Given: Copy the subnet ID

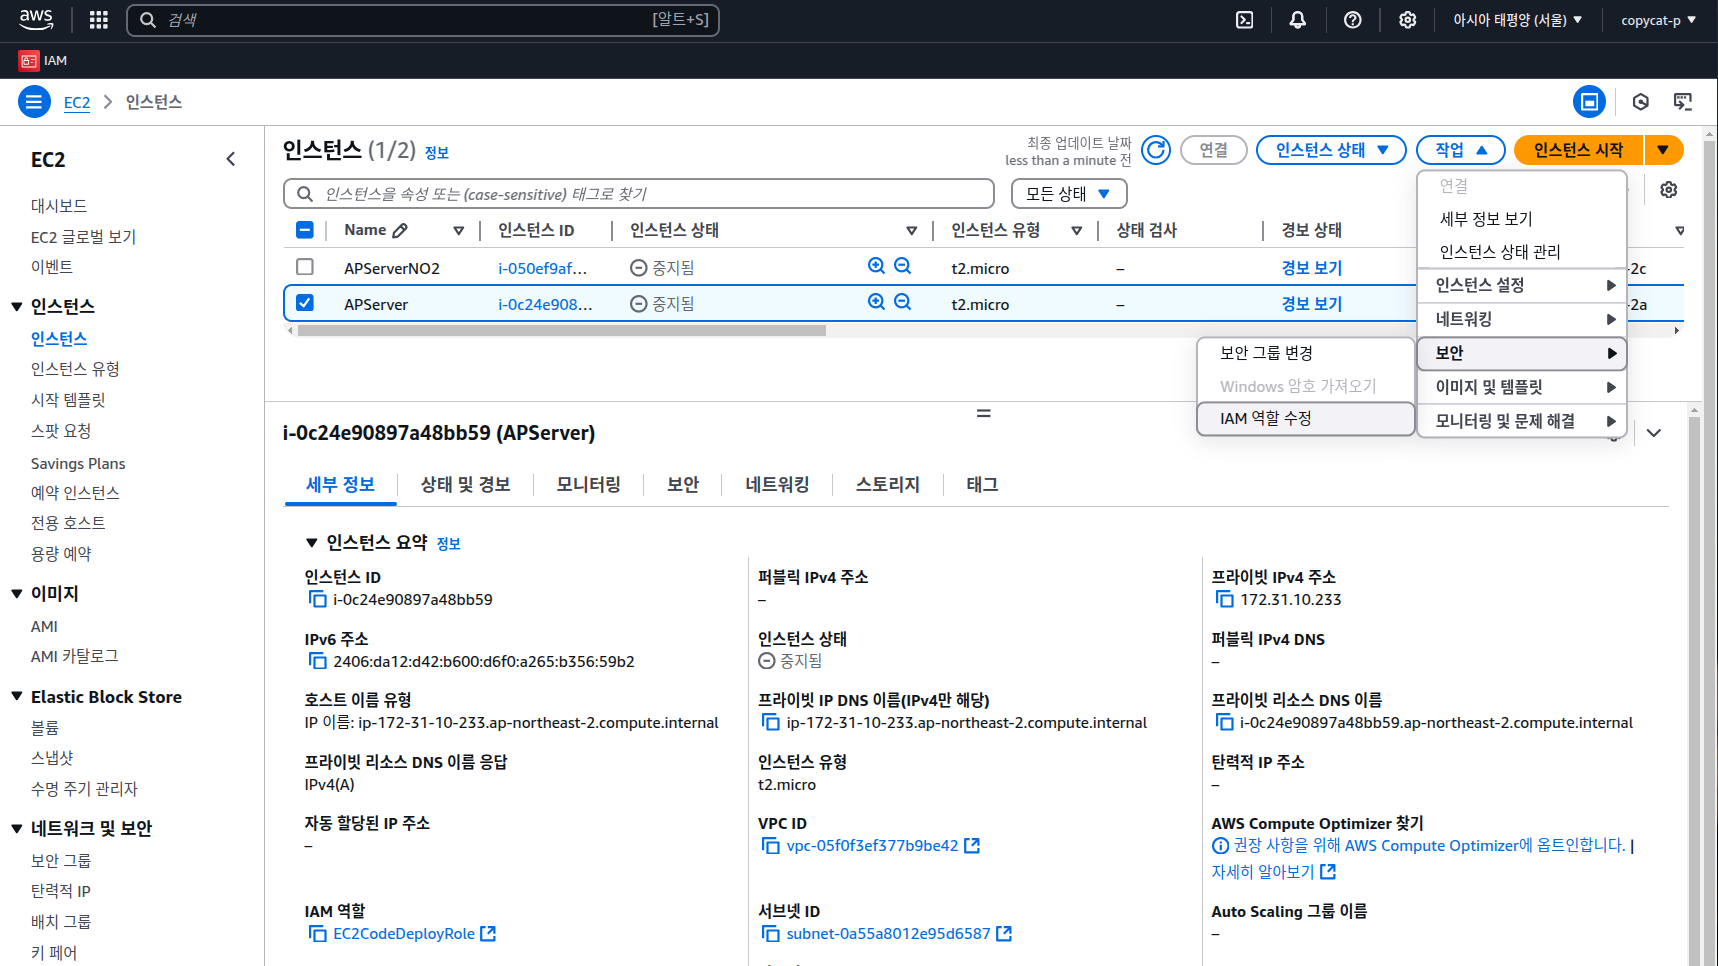Looking at the screenshot, I should 770,934.
